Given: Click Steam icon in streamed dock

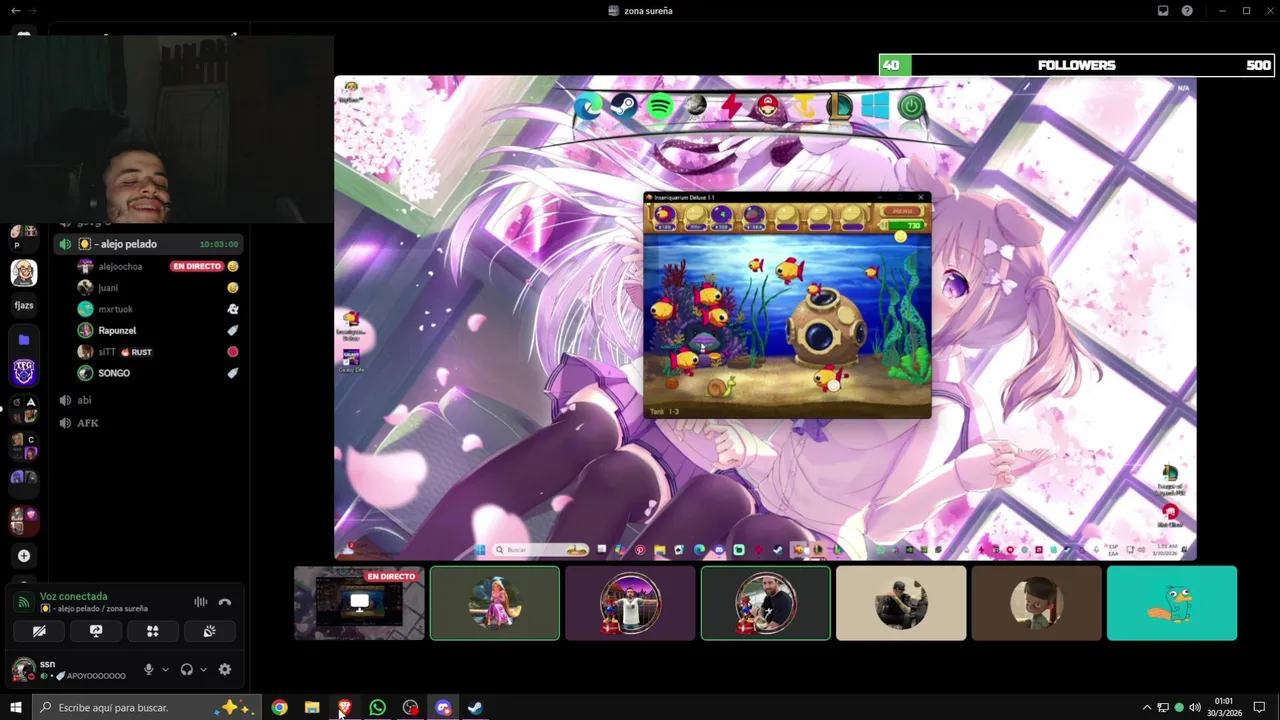Looking at the screenshot, I should coord(624,106).
